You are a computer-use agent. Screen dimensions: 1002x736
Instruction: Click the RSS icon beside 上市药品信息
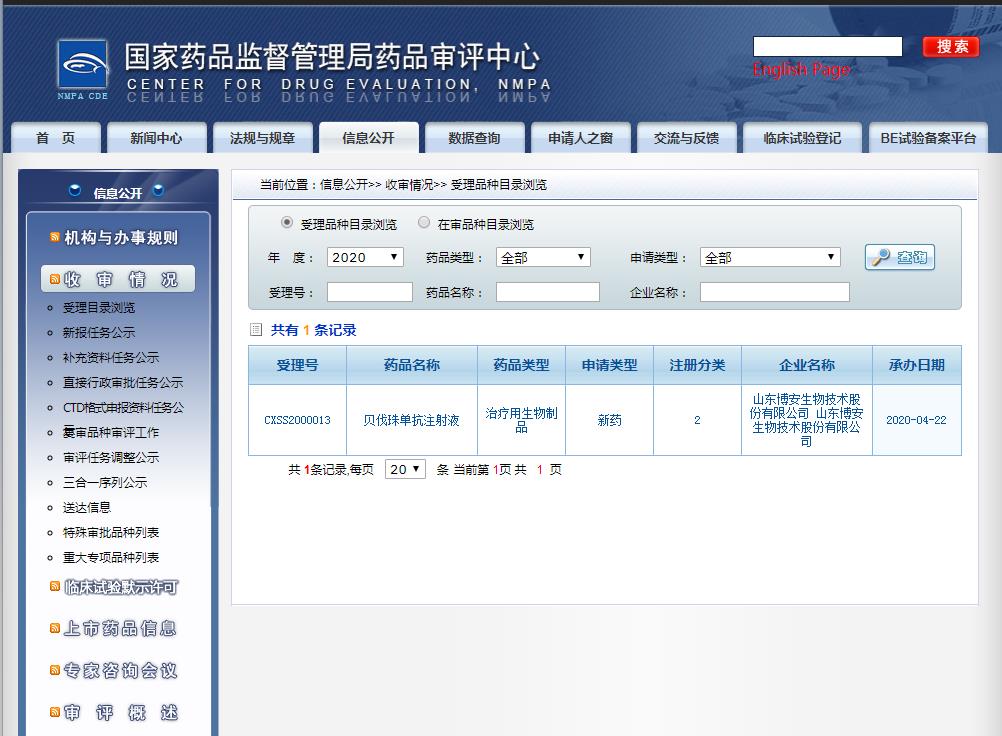pos(55,629)
